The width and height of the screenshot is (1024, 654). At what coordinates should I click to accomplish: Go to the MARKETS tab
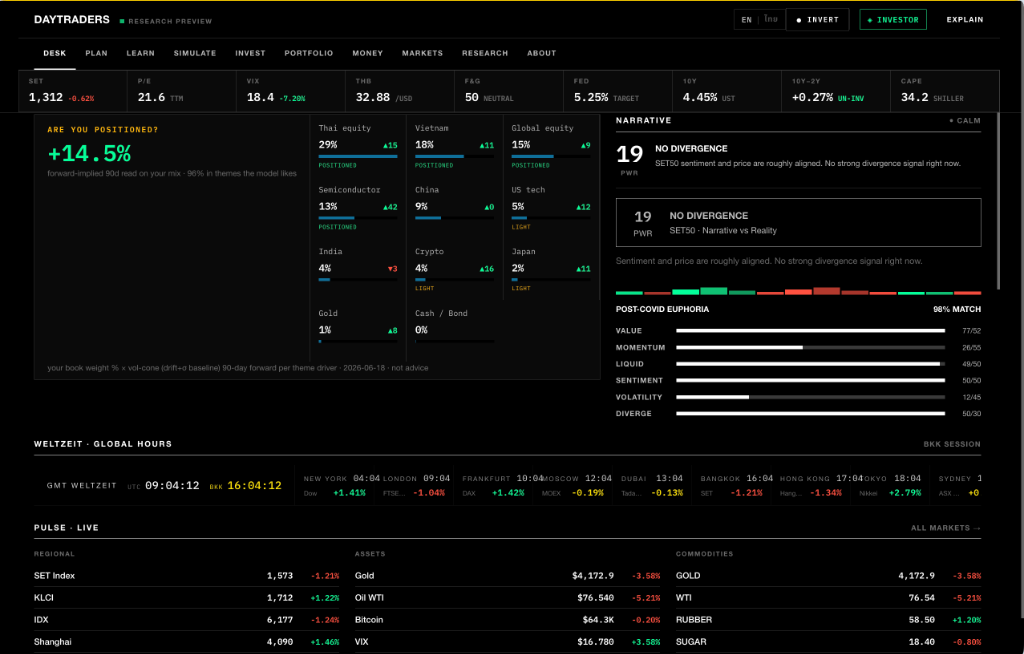click(x=422, y=53)
